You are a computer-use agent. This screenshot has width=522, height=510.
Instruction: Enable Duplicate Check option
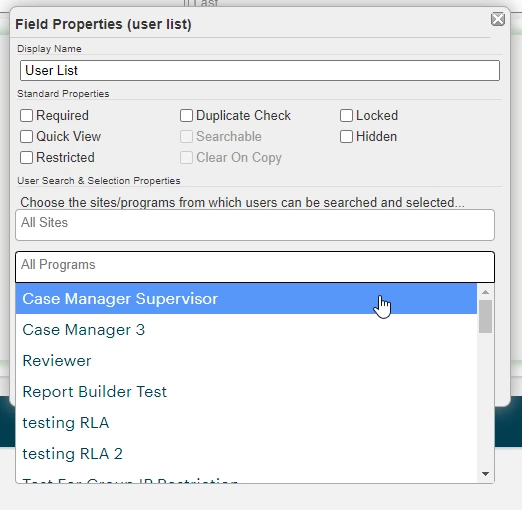click(x=186, y=116)
